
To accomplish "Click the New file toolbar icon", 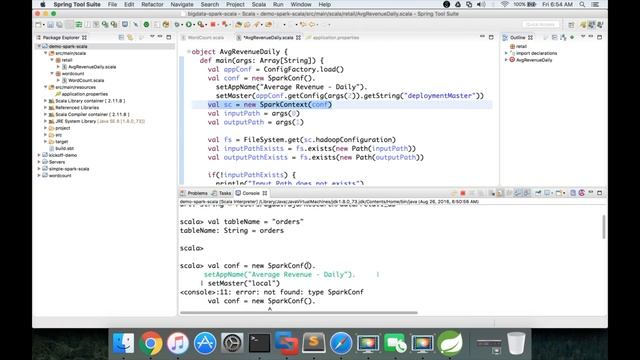I will coord(38,24).
